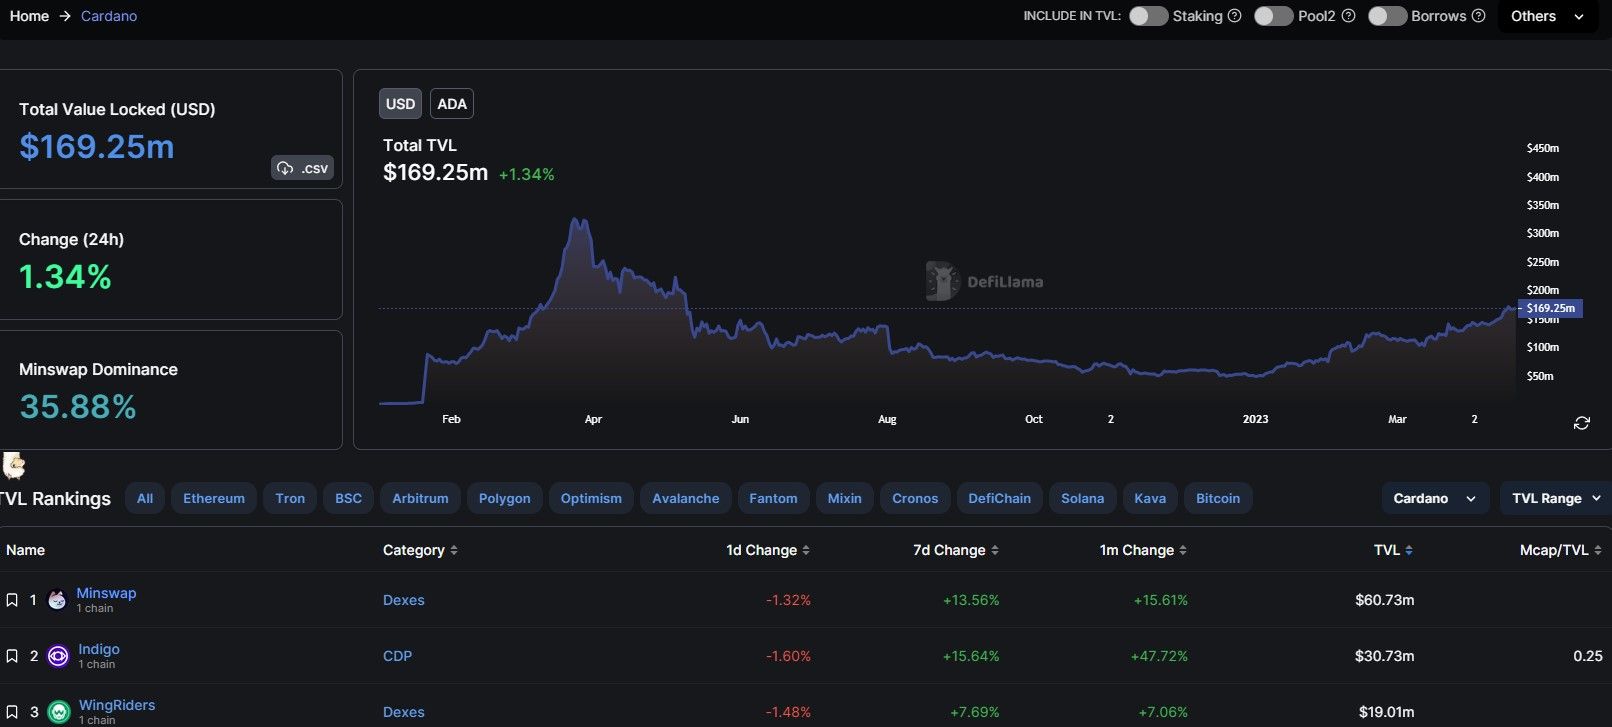Go to Home breadcrumb link
The height and width of the screenshot is (727, 1612).
click(29, 16)
